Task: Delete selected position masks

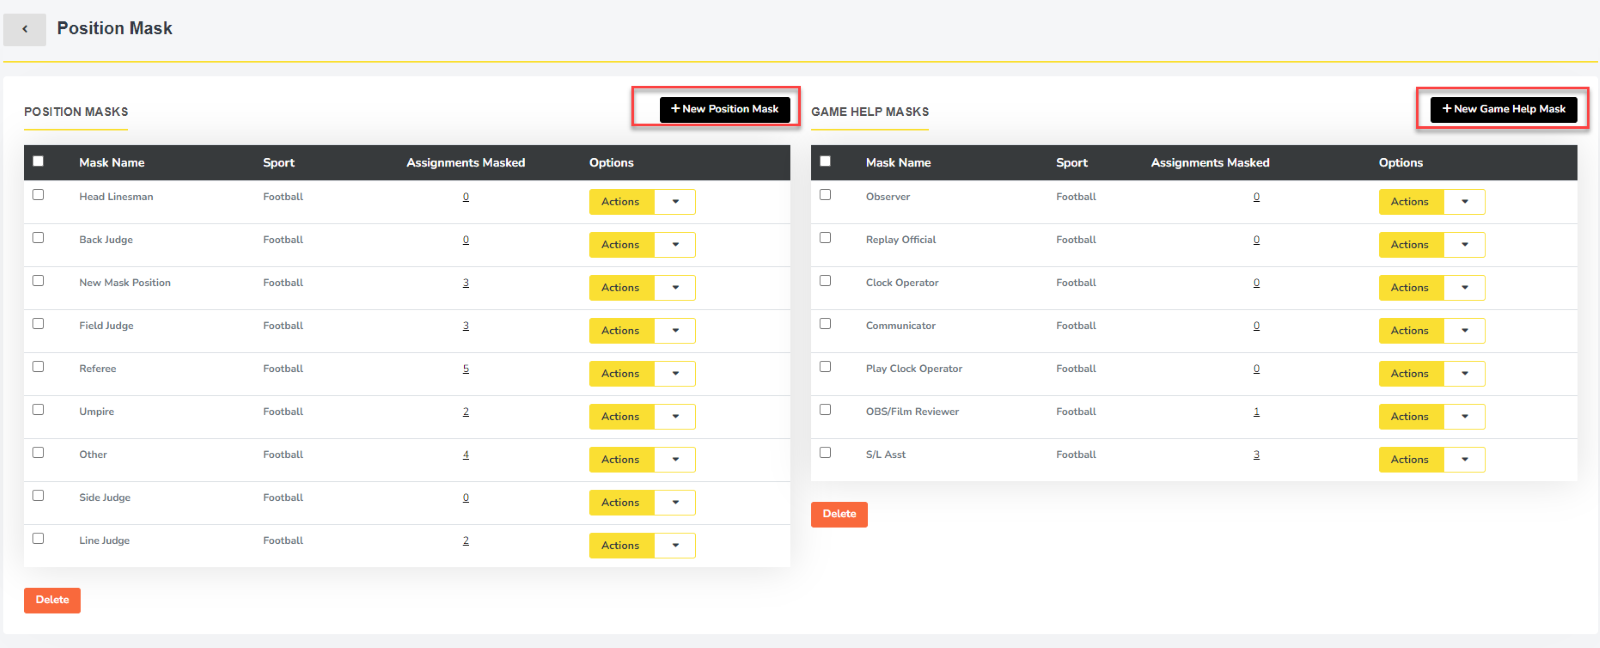Action: (x=52, y=600)
